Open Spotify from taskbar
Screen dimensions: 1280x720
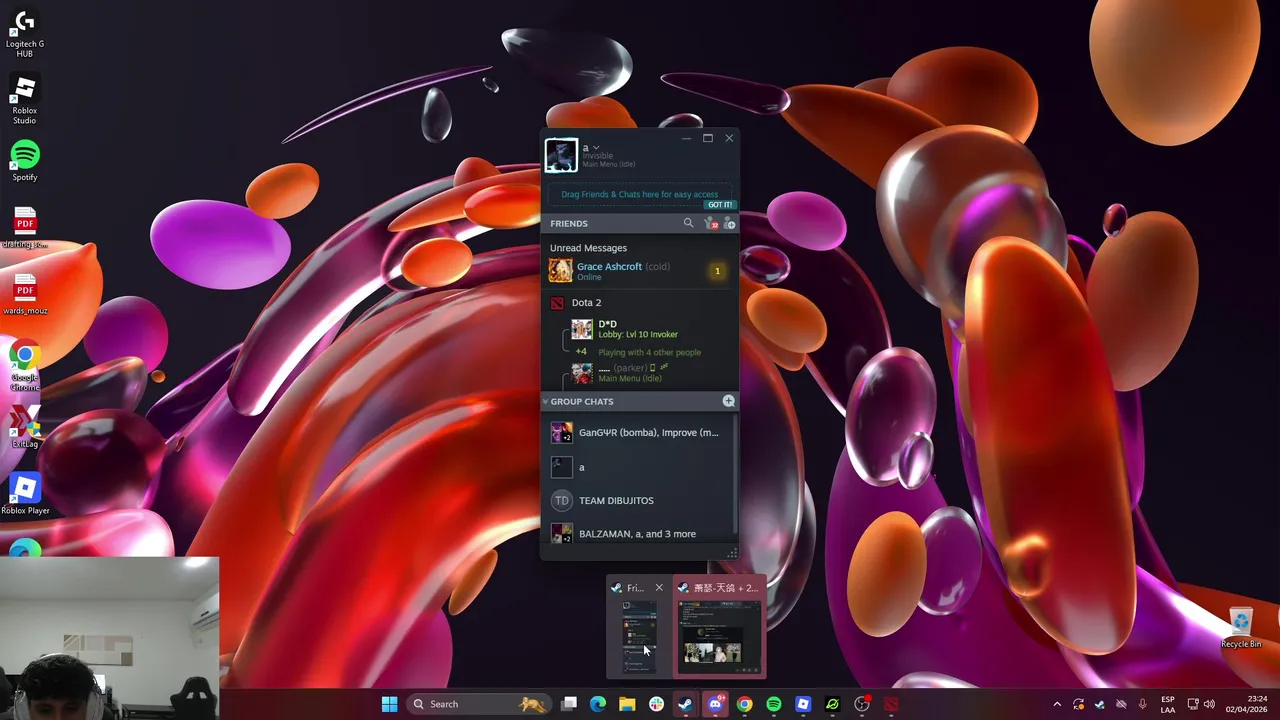coord(774,704)
